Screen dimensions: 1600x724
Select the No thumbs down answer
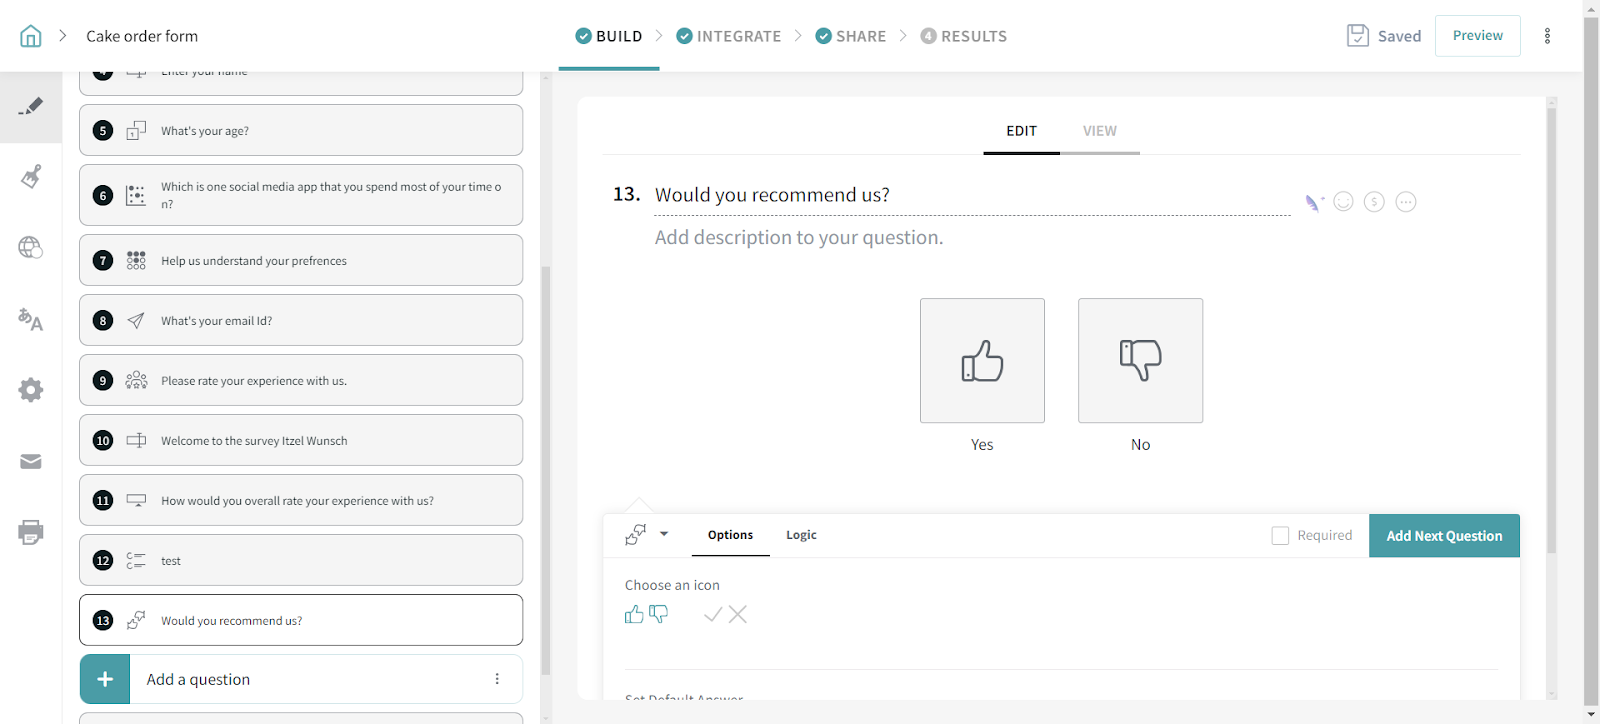click(x=1140, y=361)
